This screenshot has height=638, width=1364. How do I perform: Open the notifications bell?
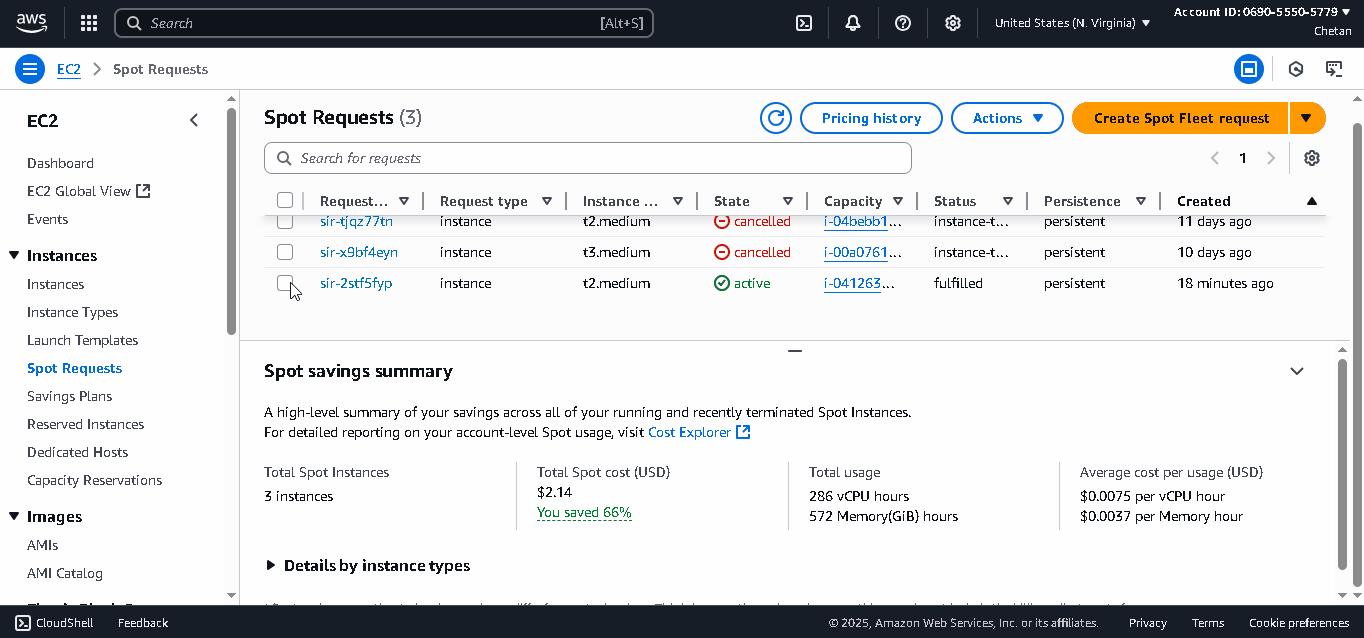pyautogui.click(x=853, y=23)
